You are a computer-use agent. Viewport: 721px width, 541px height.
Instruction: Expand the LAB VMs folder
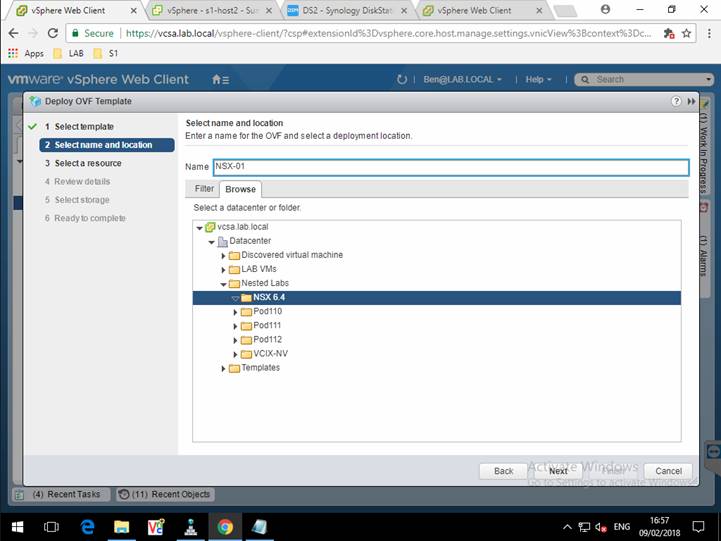223,270
